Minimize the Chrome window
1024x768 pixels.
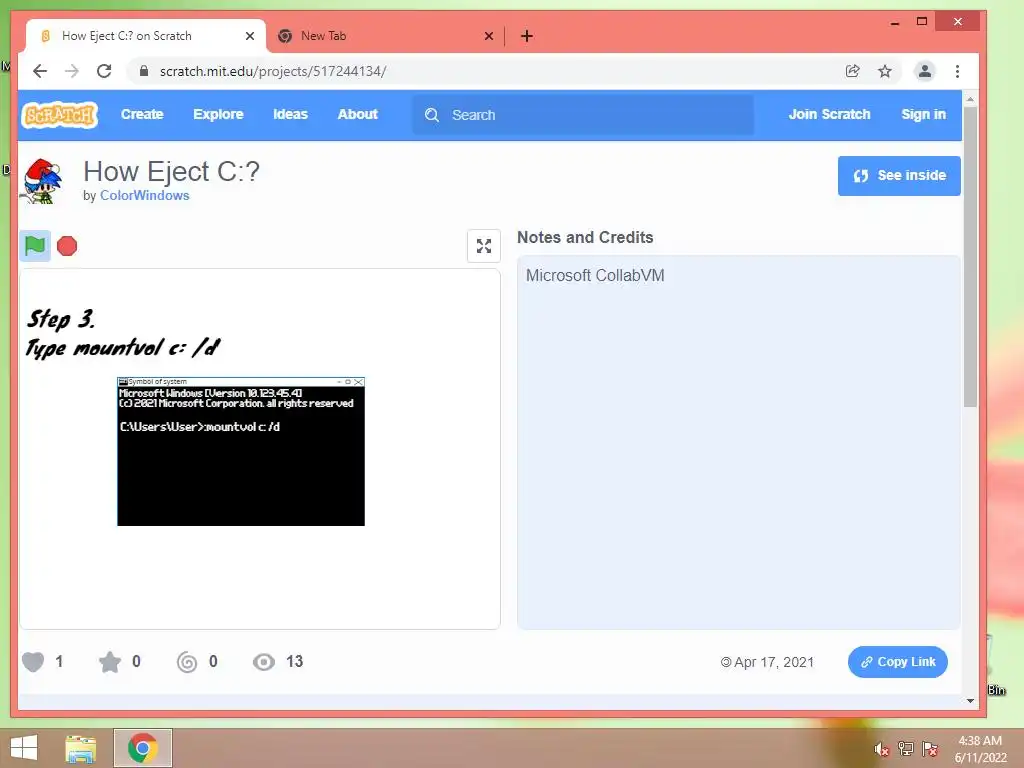coord(895,22)
